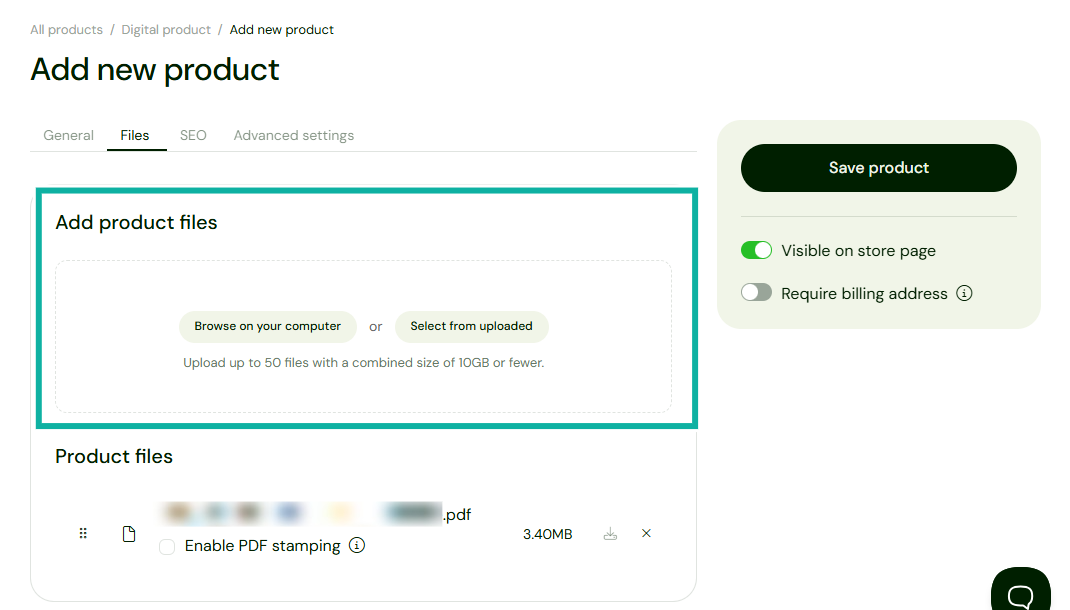Screen dimensions: 1070x610
Task: Remove the uploaded PDF using the X icon
Action: click(x=646, y=533)
